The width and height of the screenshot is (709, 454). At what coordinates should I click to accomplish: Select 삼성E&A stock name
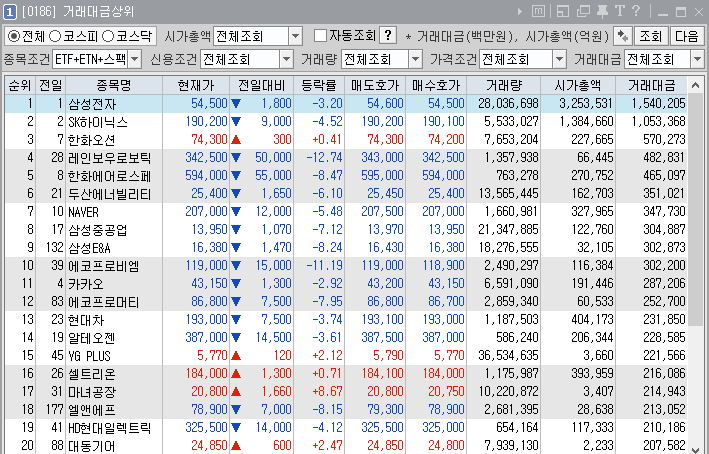89,248
